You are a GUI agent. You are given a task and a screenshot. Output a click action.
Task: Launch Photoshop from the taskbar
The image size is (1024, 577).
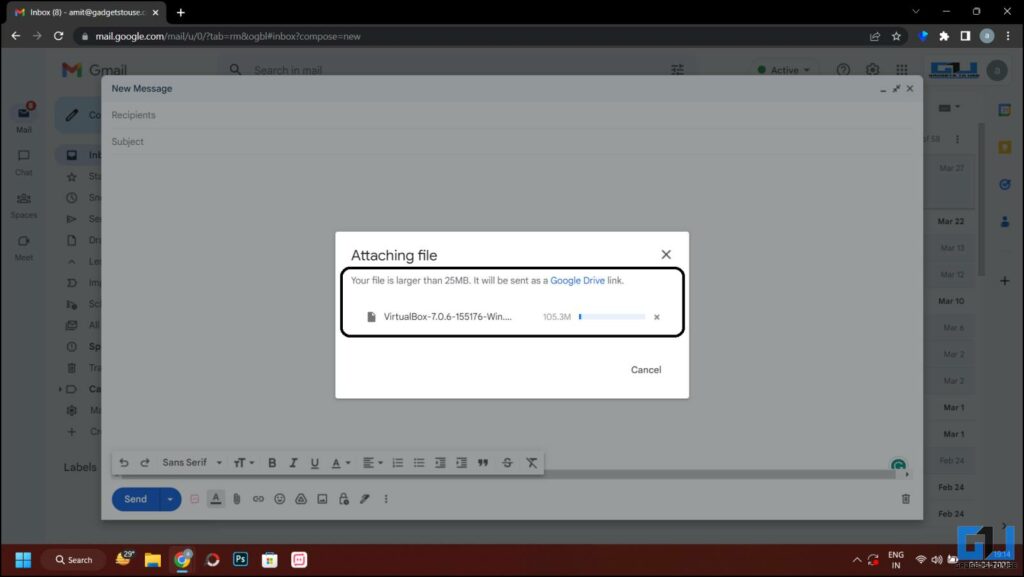[240, 560]
